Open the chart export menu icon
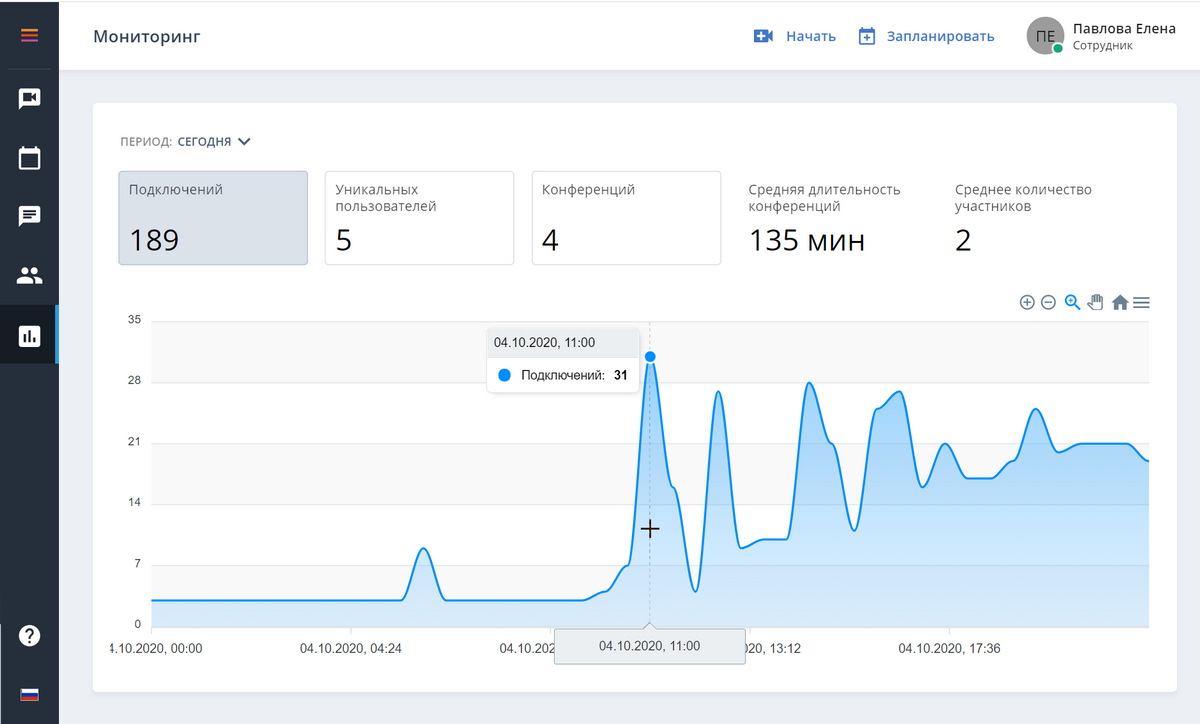Image resolution: width=1200 pixels, height=724 pixels. tap(1141, 302)
